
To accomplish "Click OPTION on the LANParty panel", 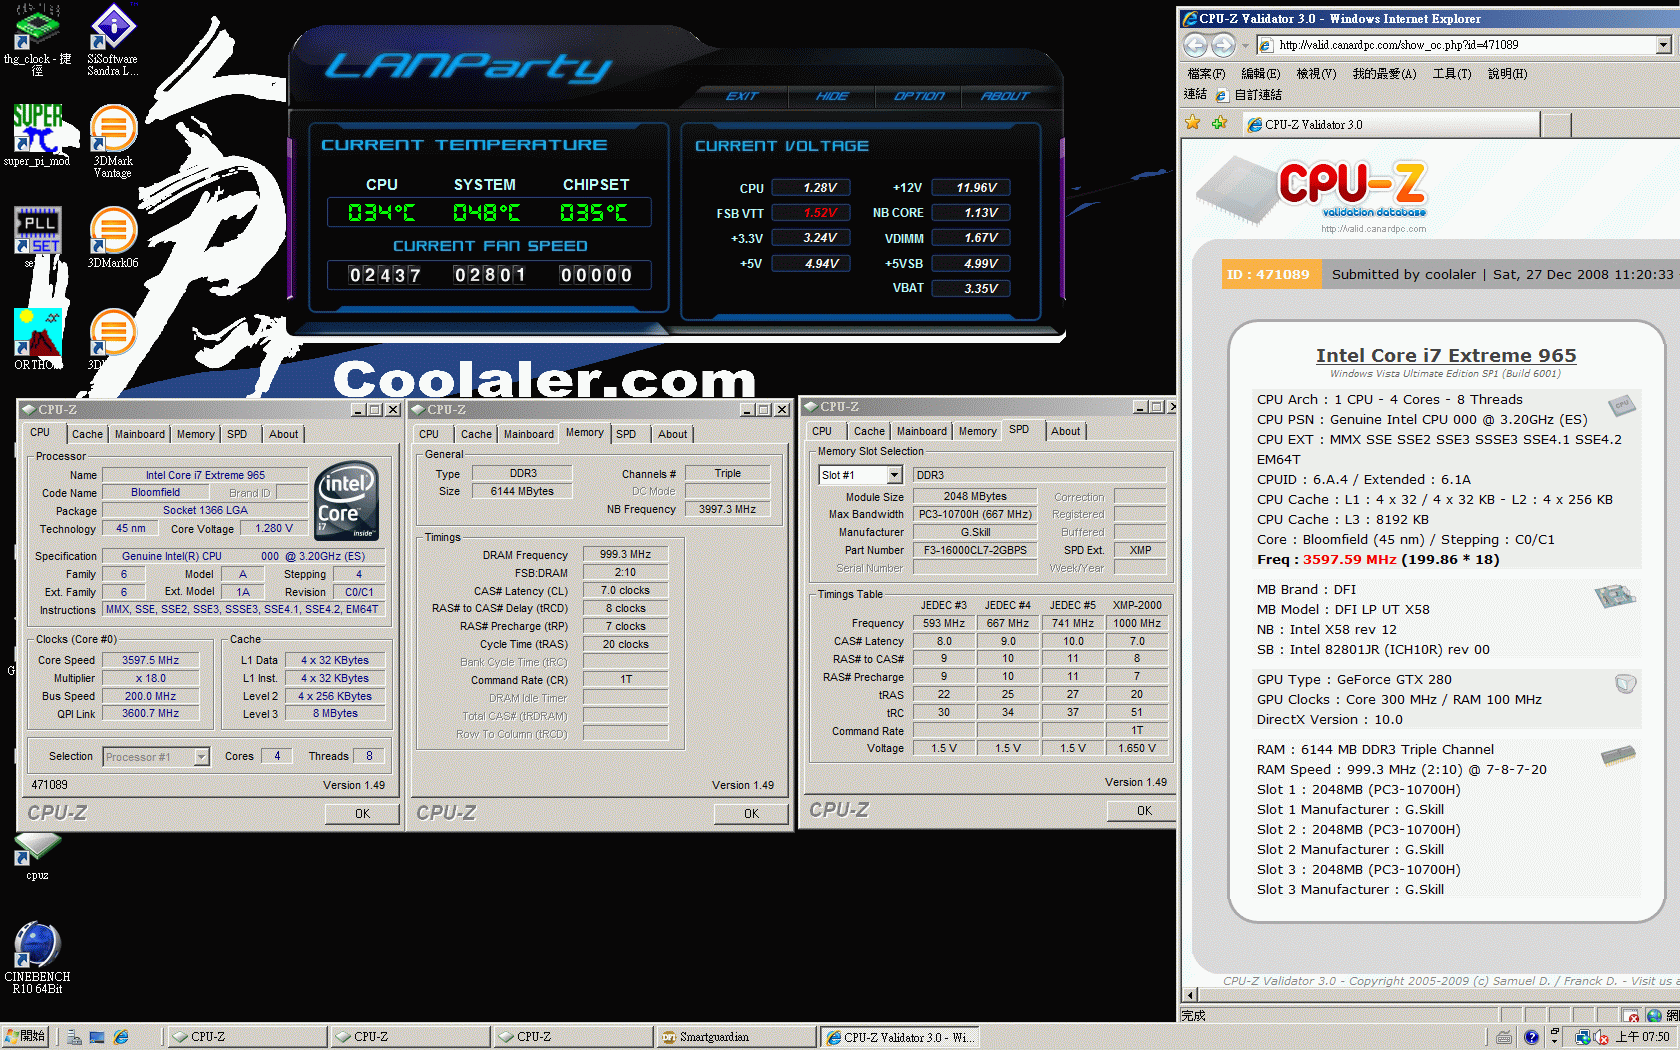I will tap(918, 96).
